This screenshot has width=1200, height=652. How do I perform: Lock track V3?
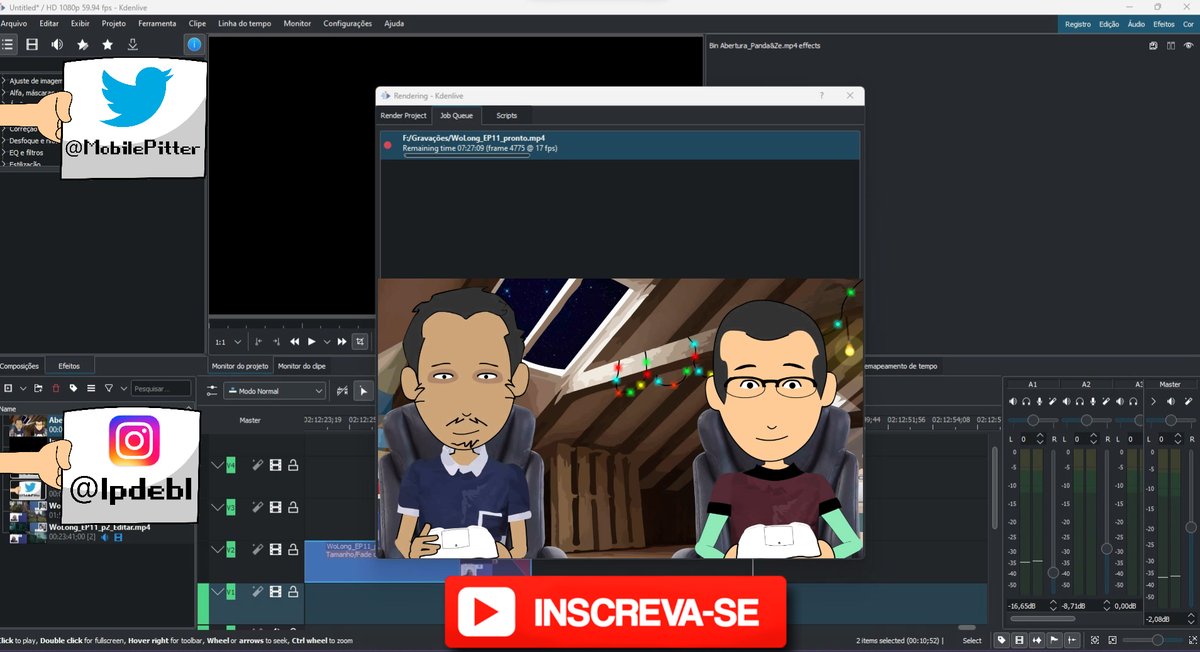point(293,507)
